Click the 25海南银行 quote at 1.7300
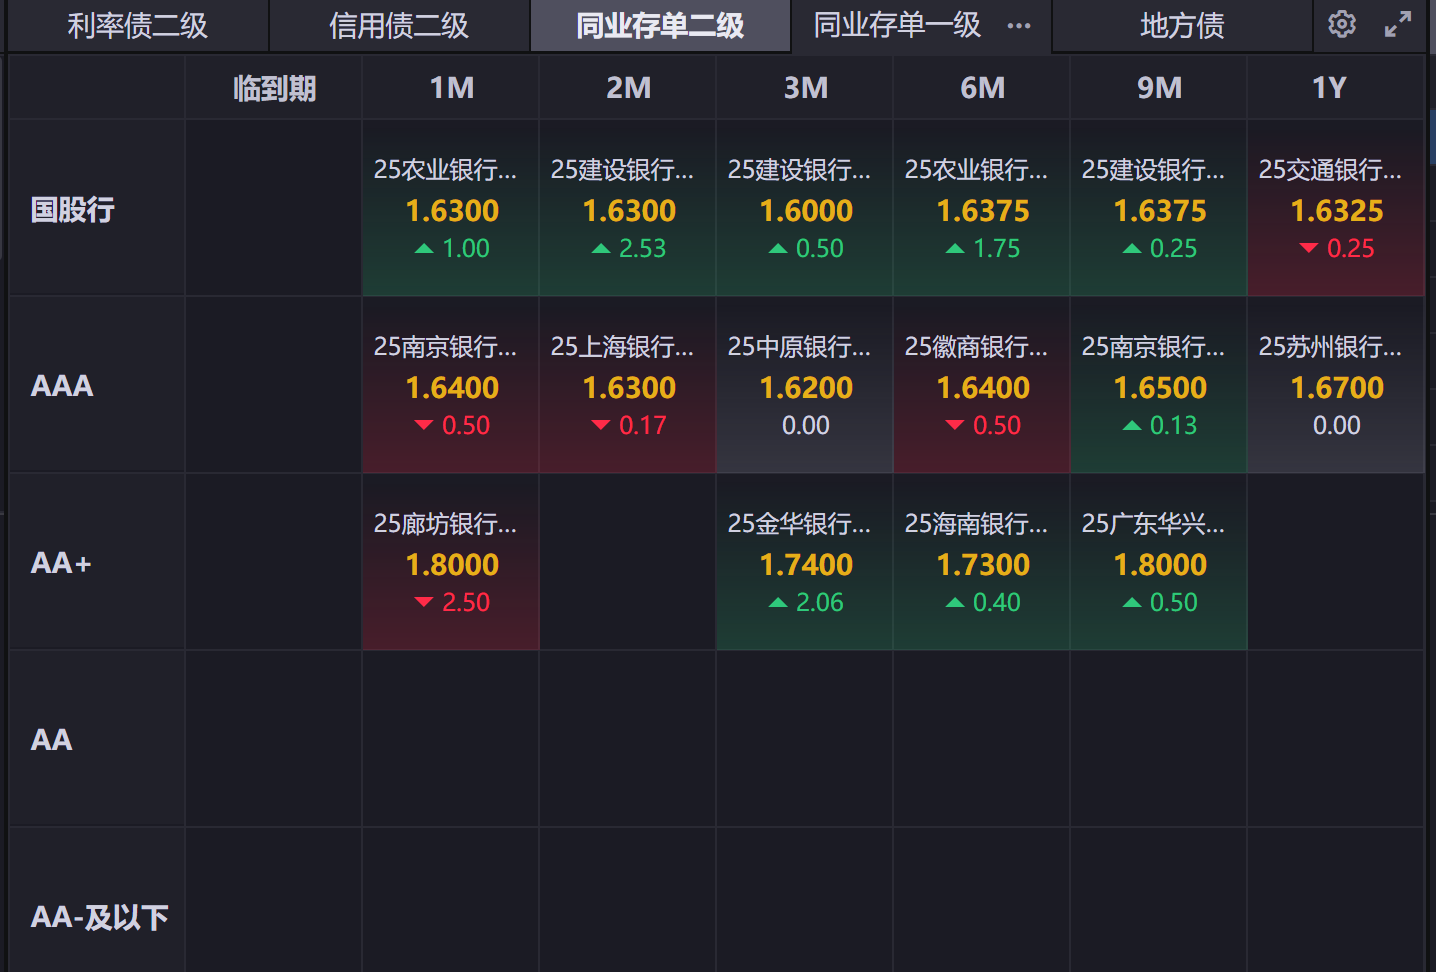Viewport: 1436px width, 972px height. click(x=982, y=563)
